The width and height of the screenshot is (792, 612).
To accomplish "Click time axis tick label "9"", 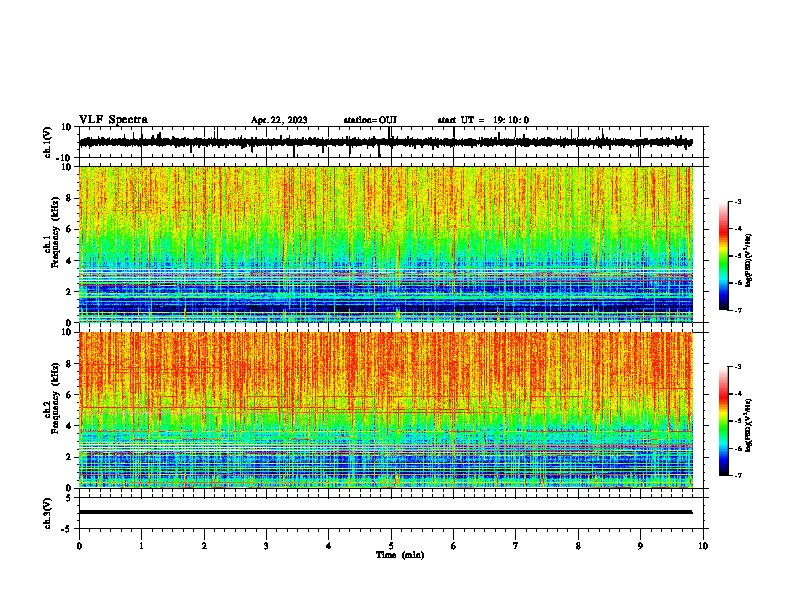I will click(640, 546).
